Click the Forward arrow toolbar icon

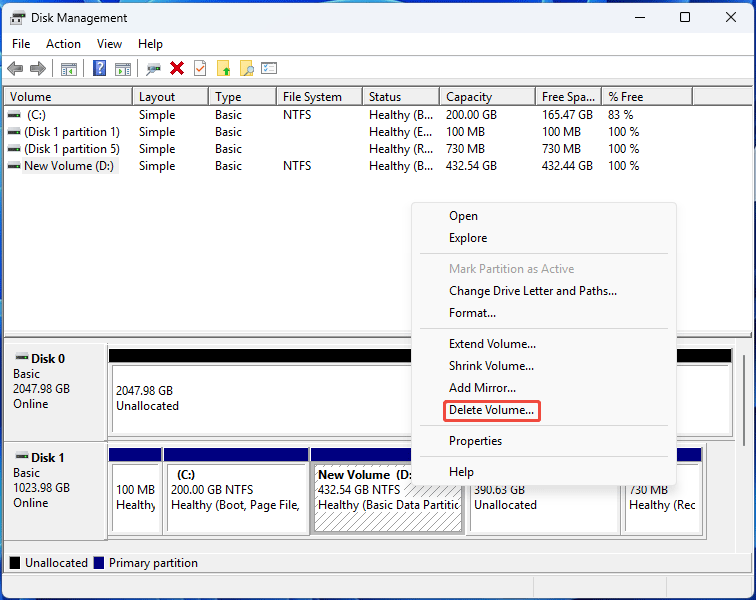click(x=38, y=68)
